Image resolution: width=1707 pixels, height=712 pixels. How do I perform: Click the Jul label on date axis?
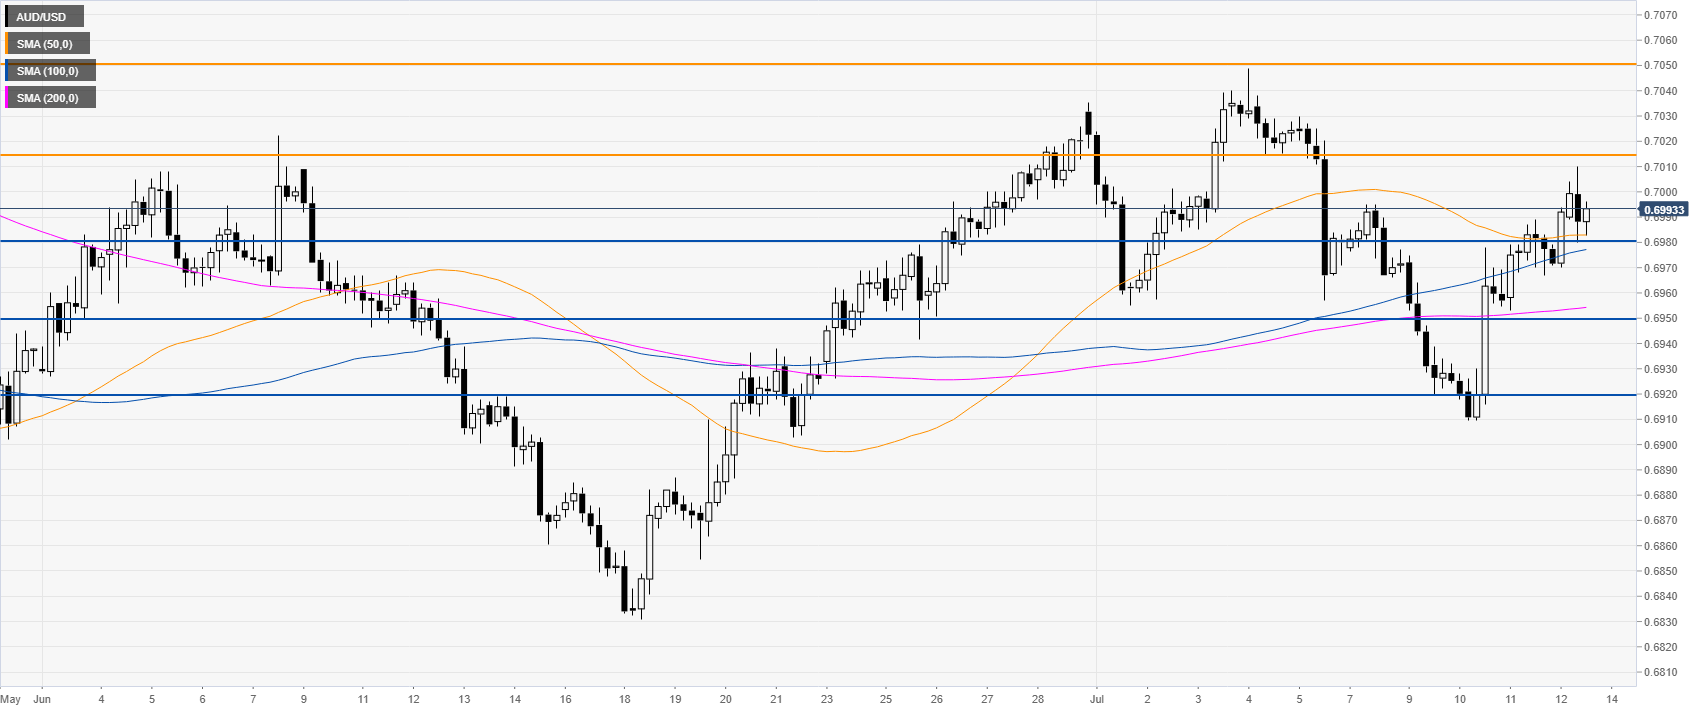tap(1097, 699)
